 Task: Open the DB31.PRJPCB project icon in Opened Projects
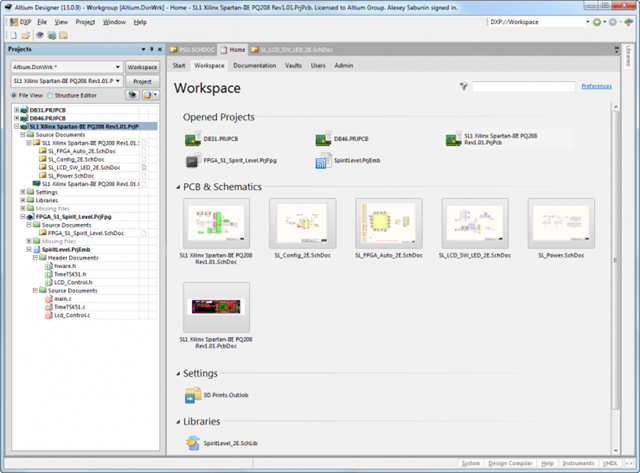pos(193,139)
